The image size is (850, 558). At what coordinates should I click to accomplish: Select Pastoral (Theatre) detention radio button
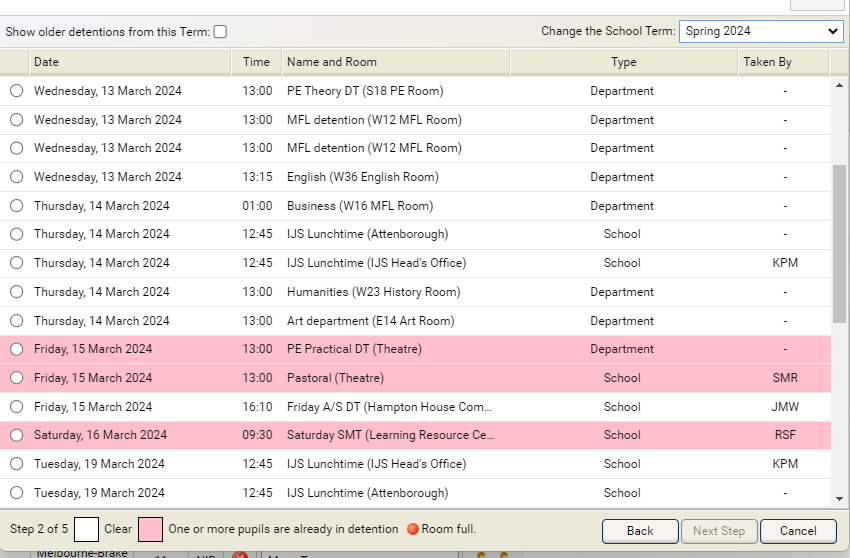click(16, 378)
